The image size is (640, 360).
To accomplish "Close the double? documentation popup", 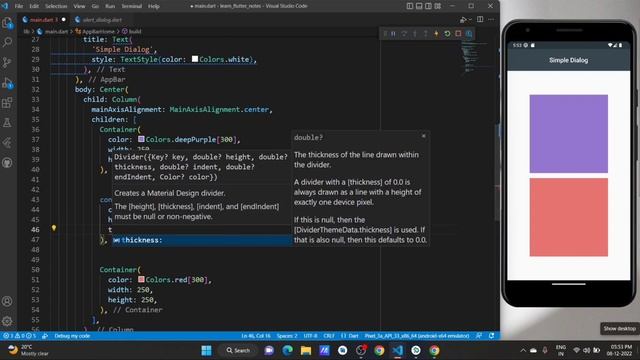I will pos(424,136).
